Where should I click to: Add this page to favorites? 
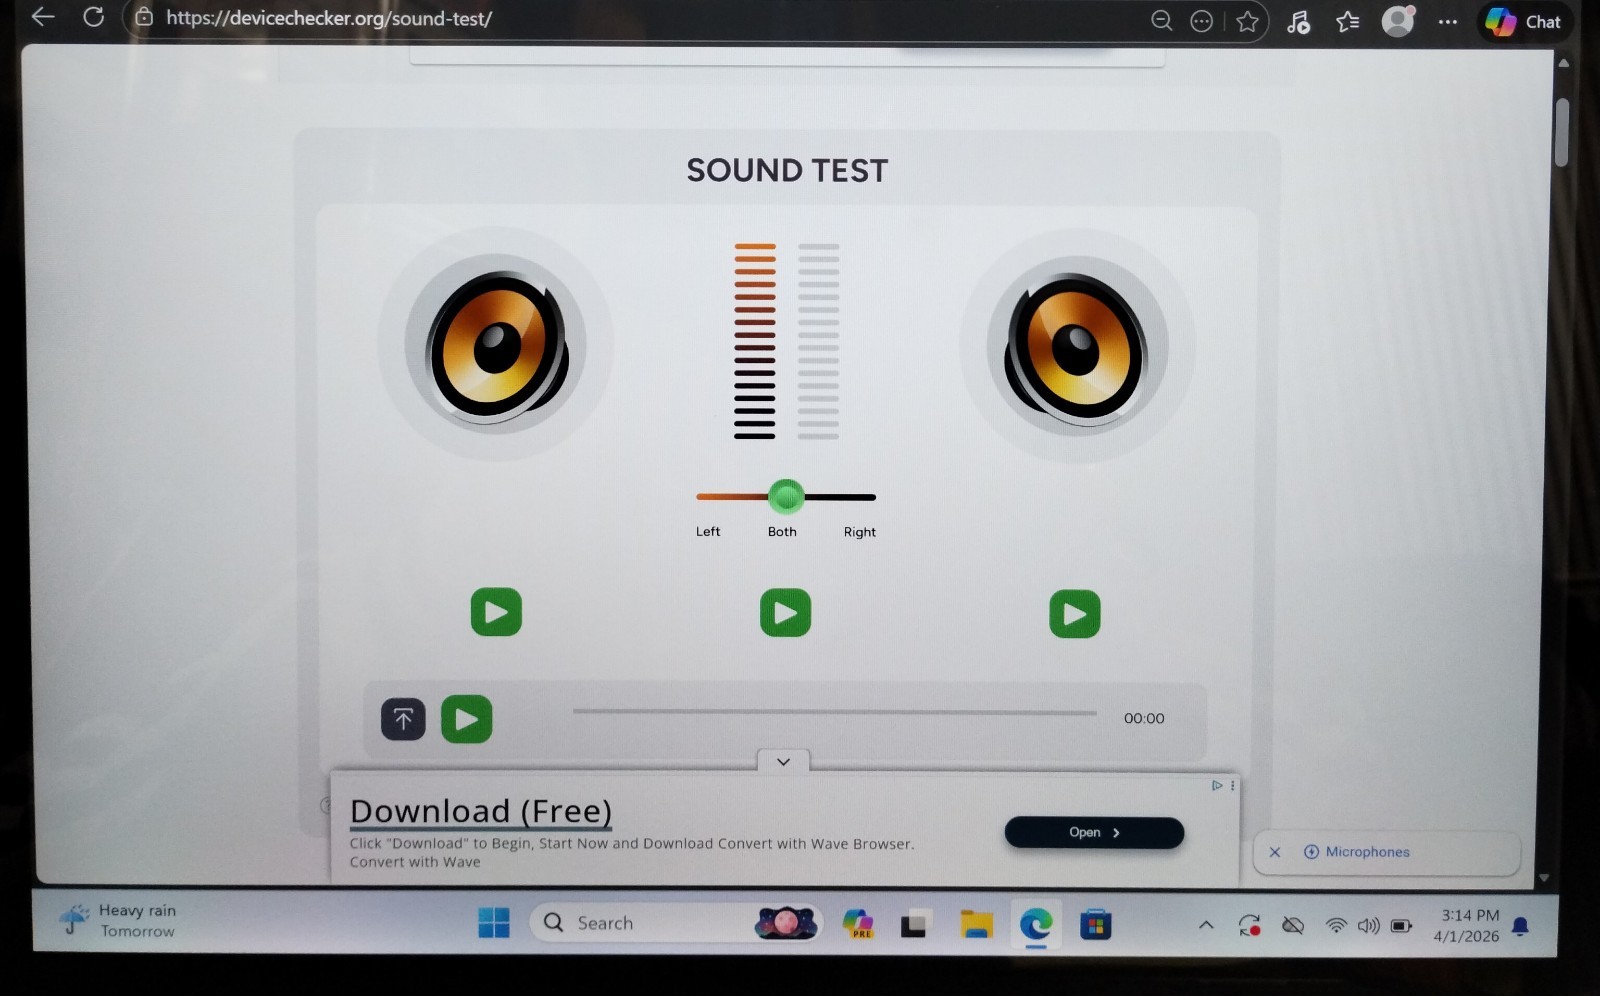(x=1247, y=21)
